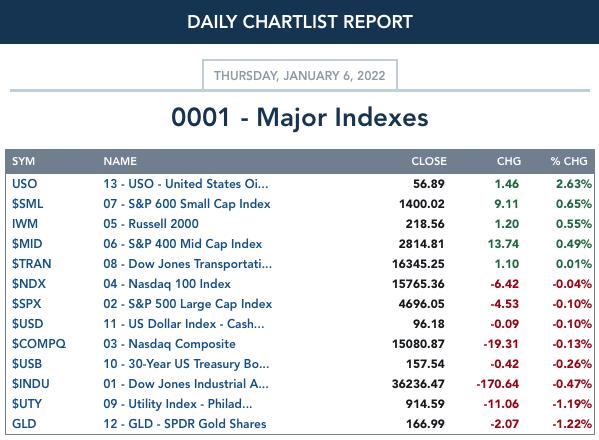Image resolution: width=599 pixels, height=440 pixels.
Task: Open 30-Year US Treasury Bond entry
Action: coord(186,364)
